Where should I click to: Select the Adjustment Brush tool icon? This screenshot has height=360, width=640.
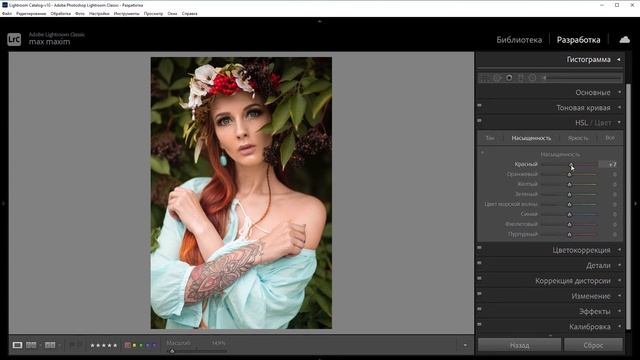[x=544, y=78]
